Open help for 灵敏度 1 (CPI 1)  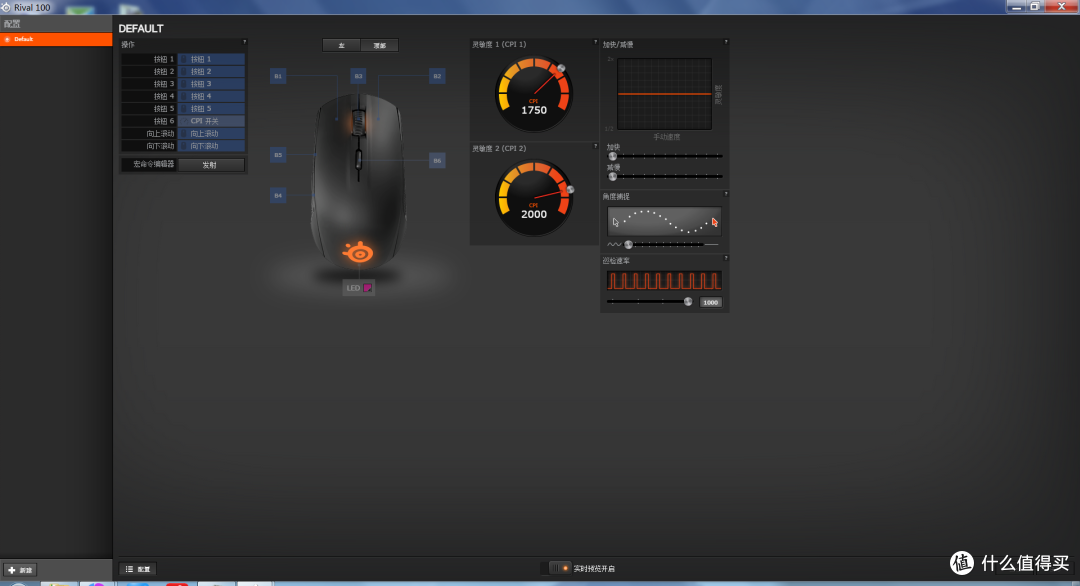[595, 42]
